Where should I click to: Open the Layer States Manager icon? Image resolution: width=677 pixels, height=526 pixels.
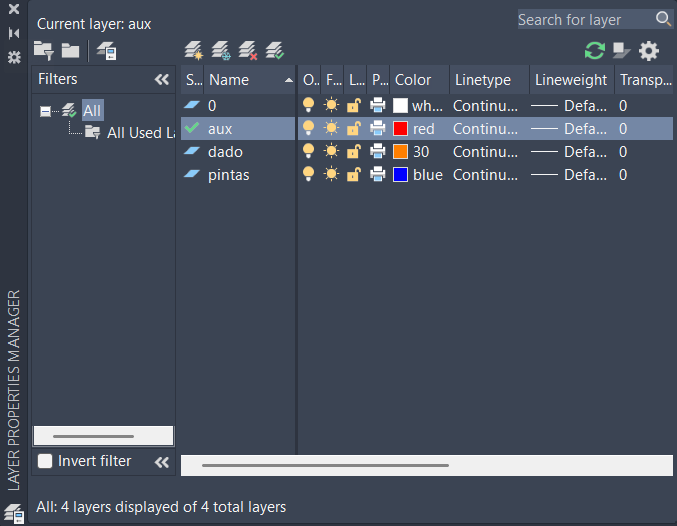(106, 50)
